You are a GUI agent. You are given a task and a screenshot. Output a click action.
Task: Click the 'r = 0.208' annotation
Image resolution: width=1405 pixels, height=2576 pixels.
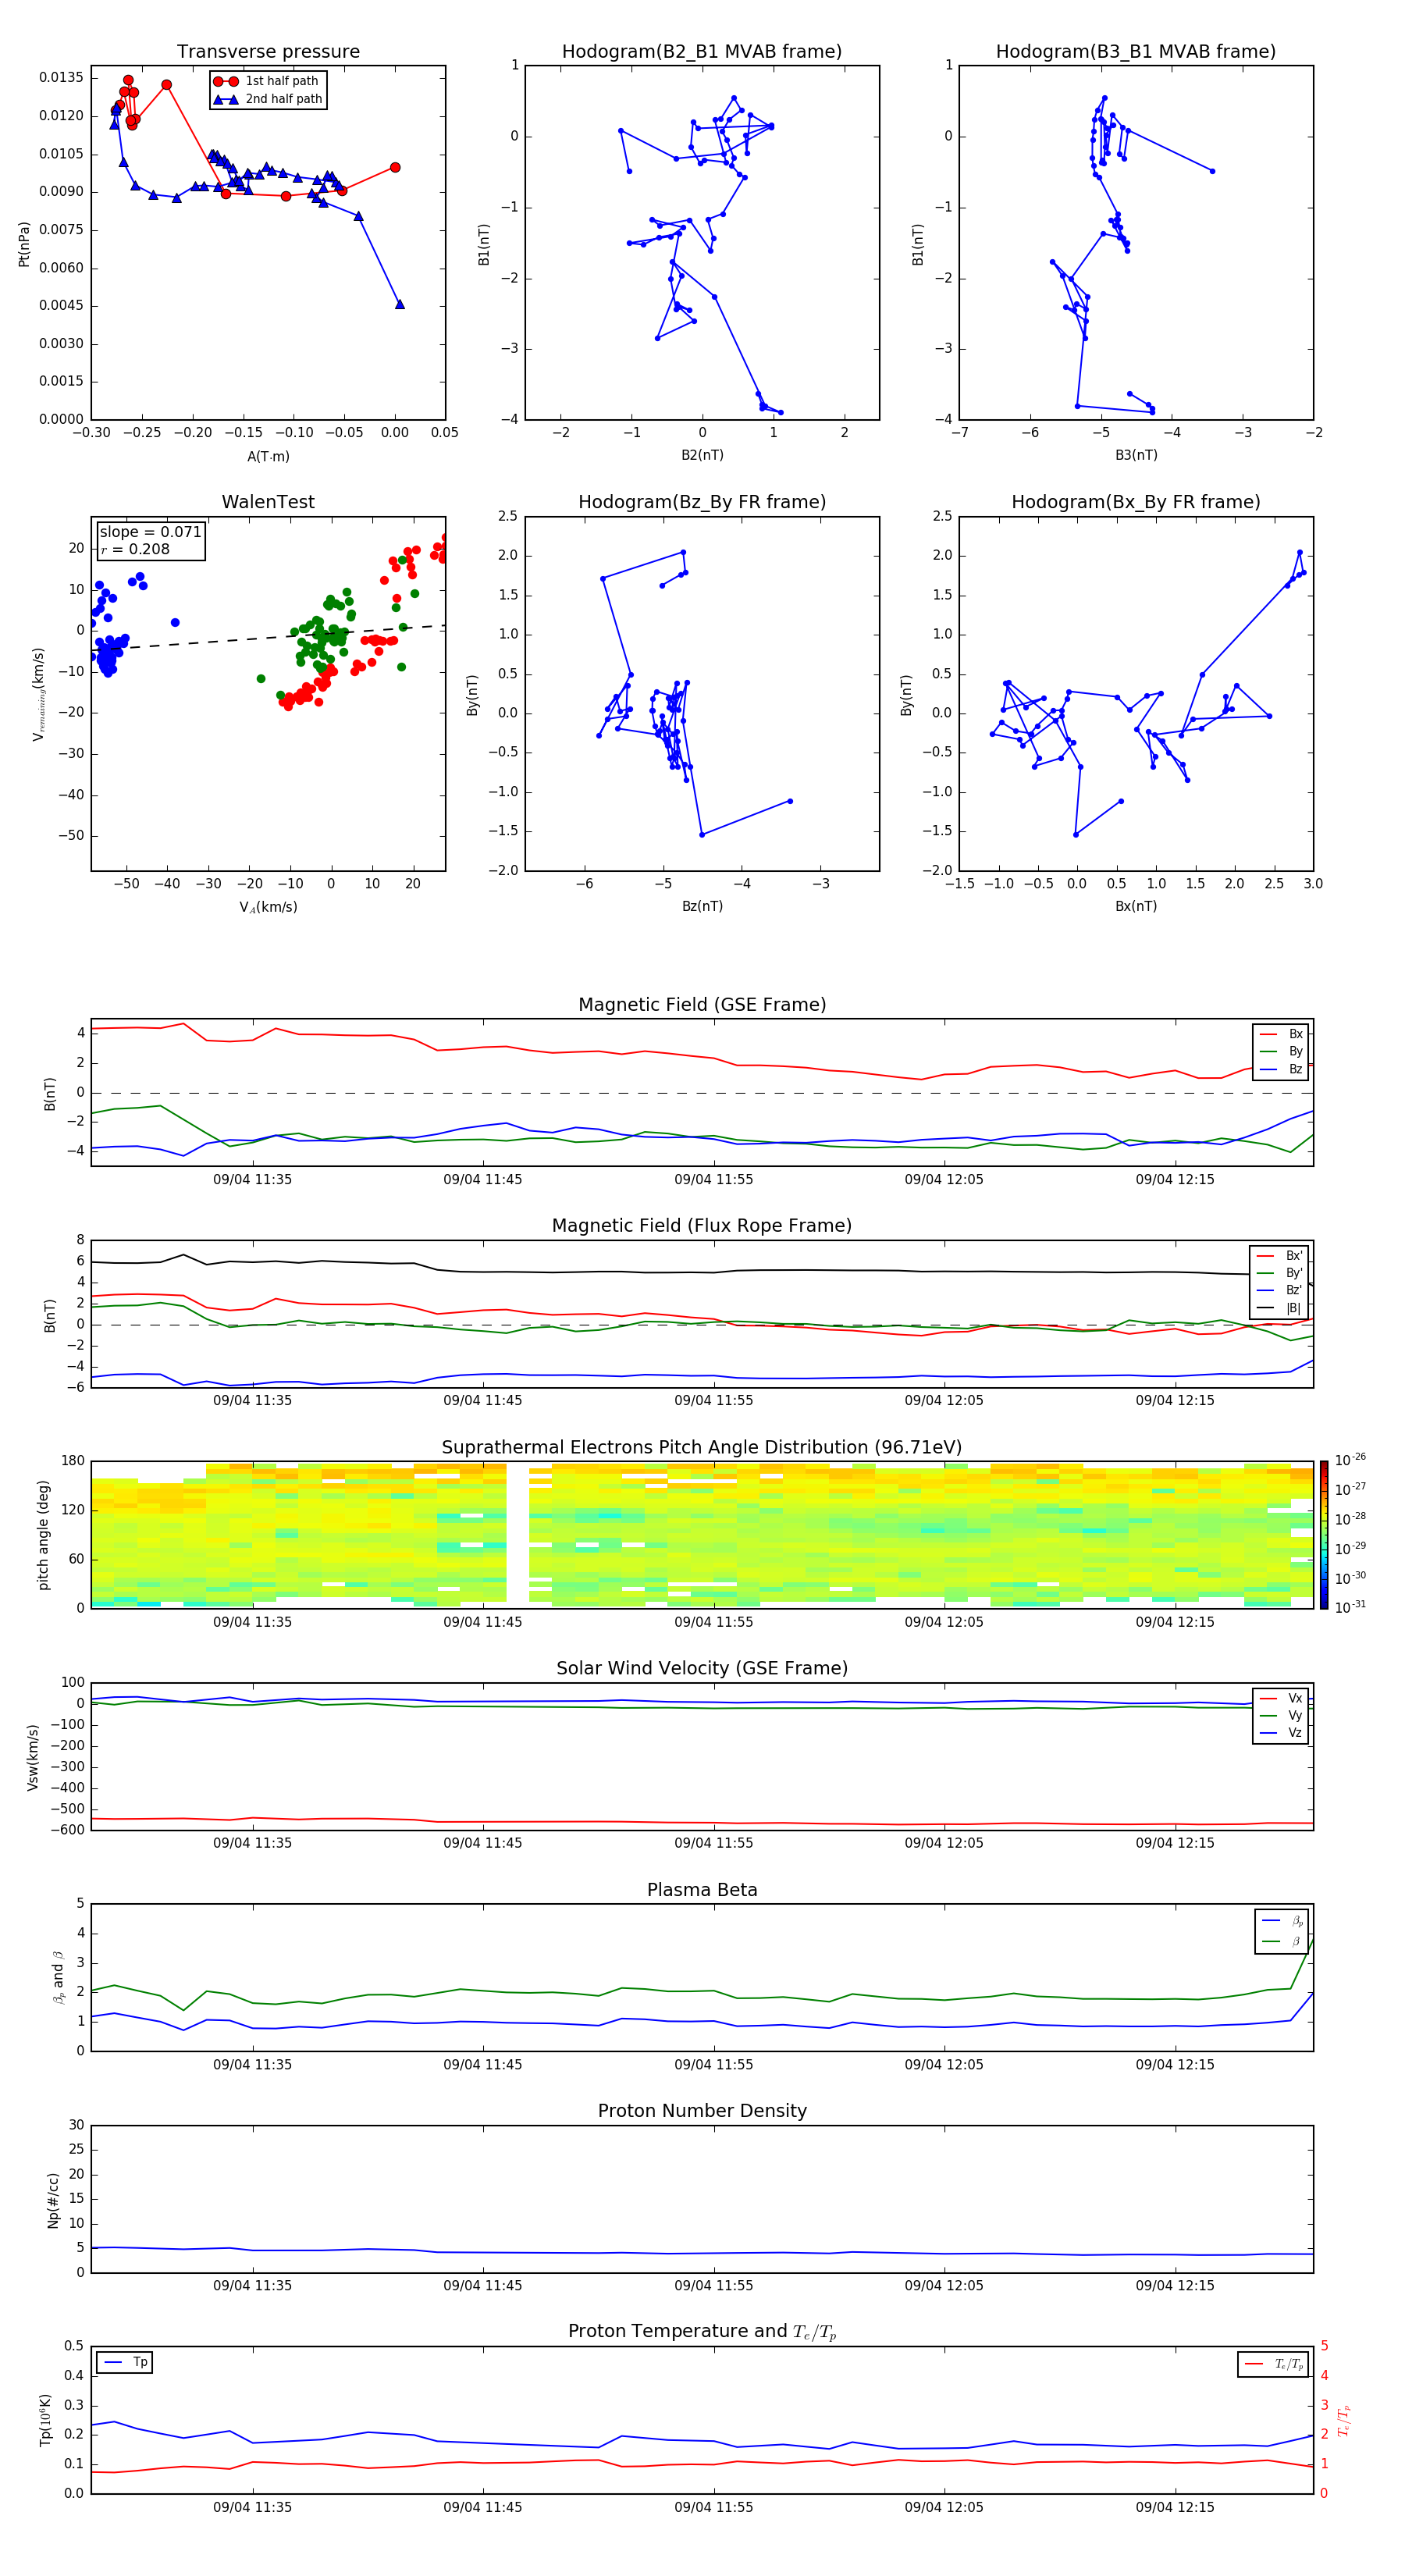click(x=135, y=549)
